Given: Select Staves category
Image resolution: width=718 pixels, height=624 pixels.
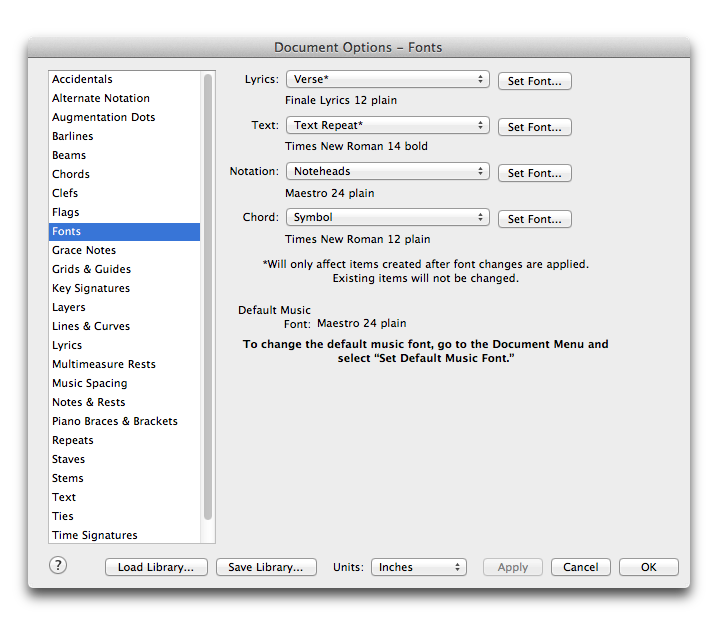Looking at the screenshot, I should (x=124, y=459).
